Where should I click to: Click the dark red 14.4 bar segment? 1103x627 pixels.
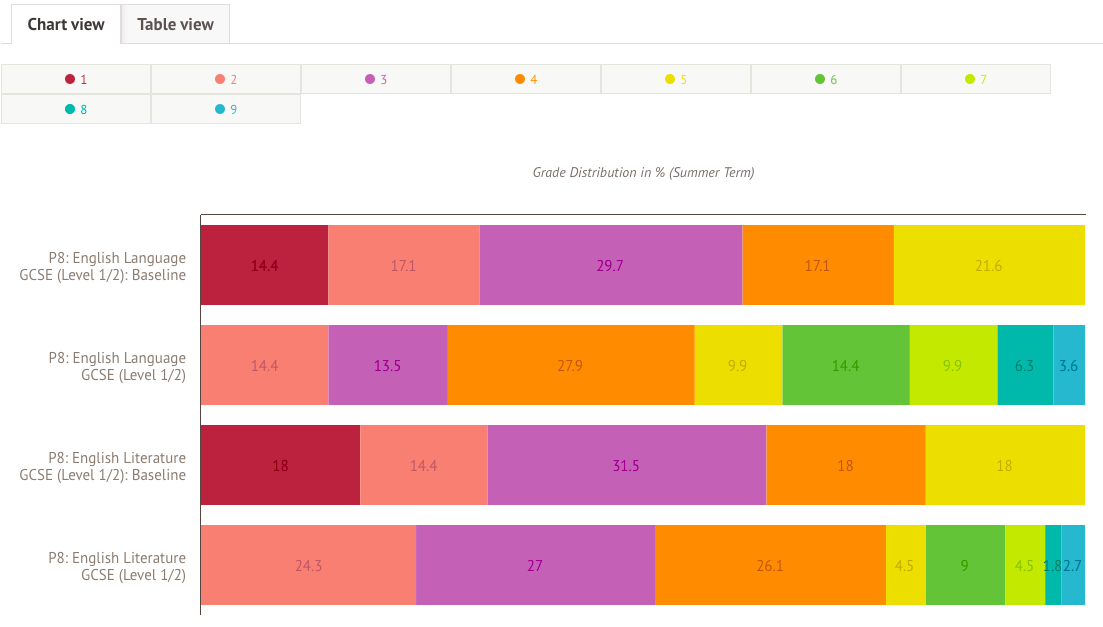pyautogui.click(x=264, y=265)
